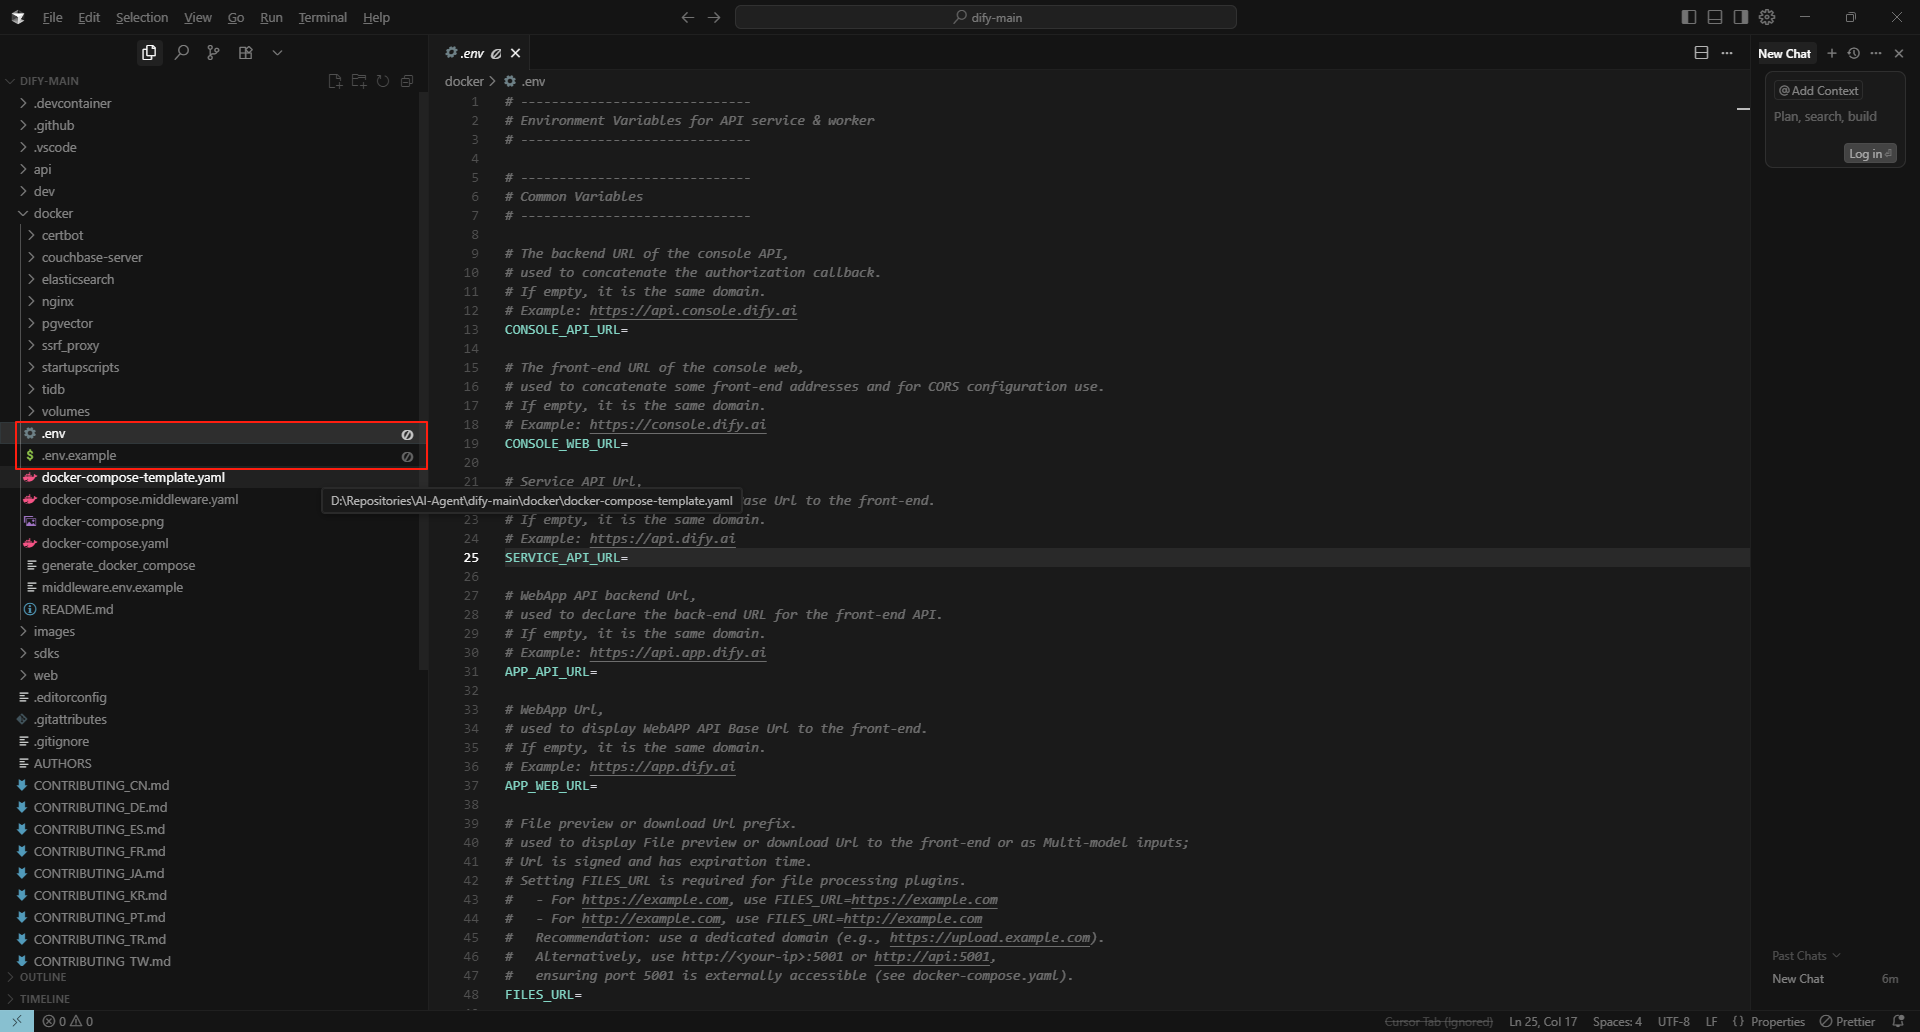The height and width of the screenshot is (1032, 1920).
Task: Open the Help menu
Action: click(376, 17)
